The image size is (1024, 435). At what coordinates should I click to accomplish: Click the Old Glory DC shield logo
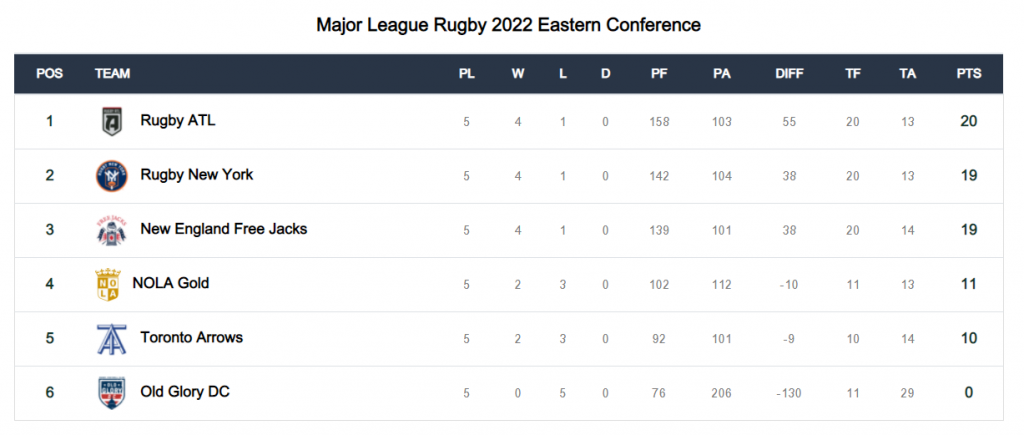(x=112, y=393)
